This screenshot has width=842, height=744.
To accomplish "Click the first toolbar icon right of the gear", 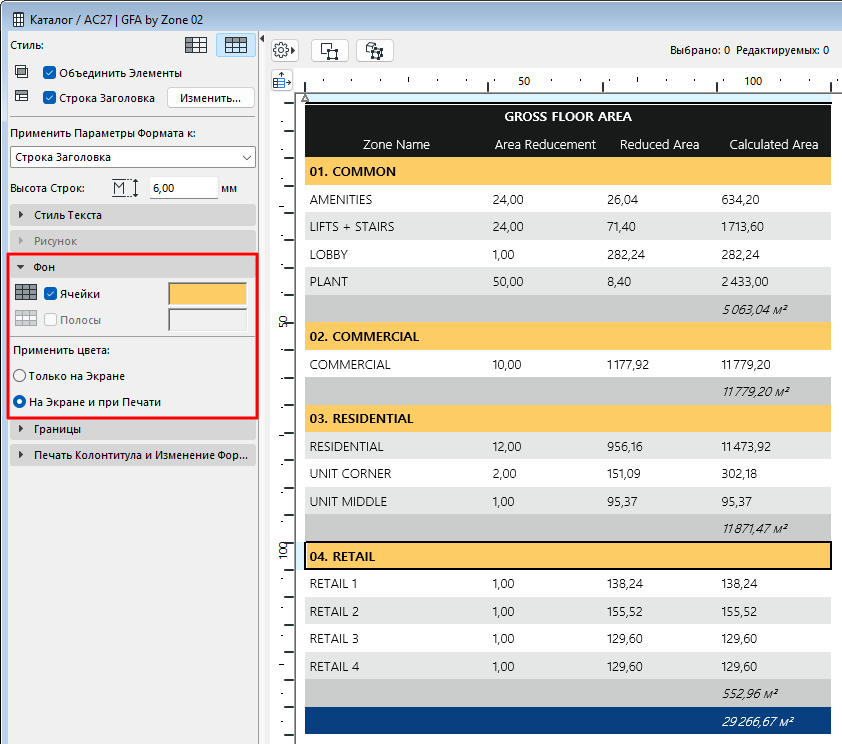I will 330,50.
